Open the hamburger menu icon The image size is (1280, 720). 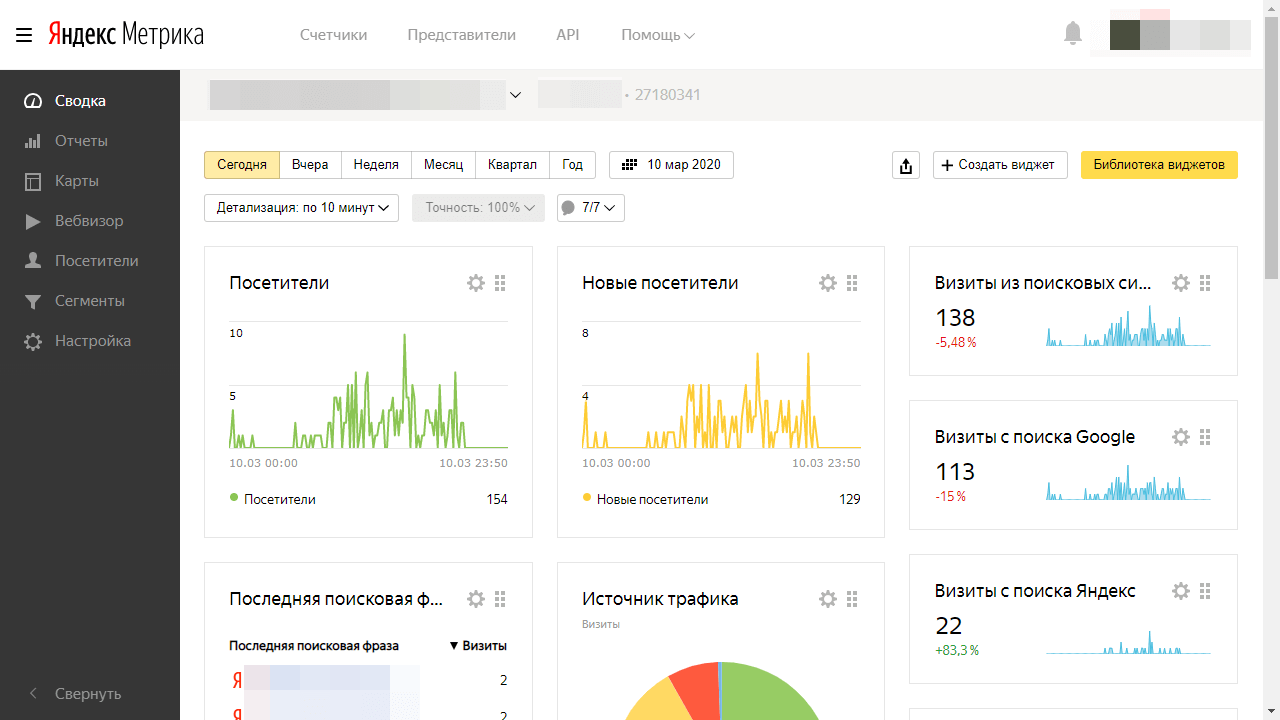click(x=24, y=35)
